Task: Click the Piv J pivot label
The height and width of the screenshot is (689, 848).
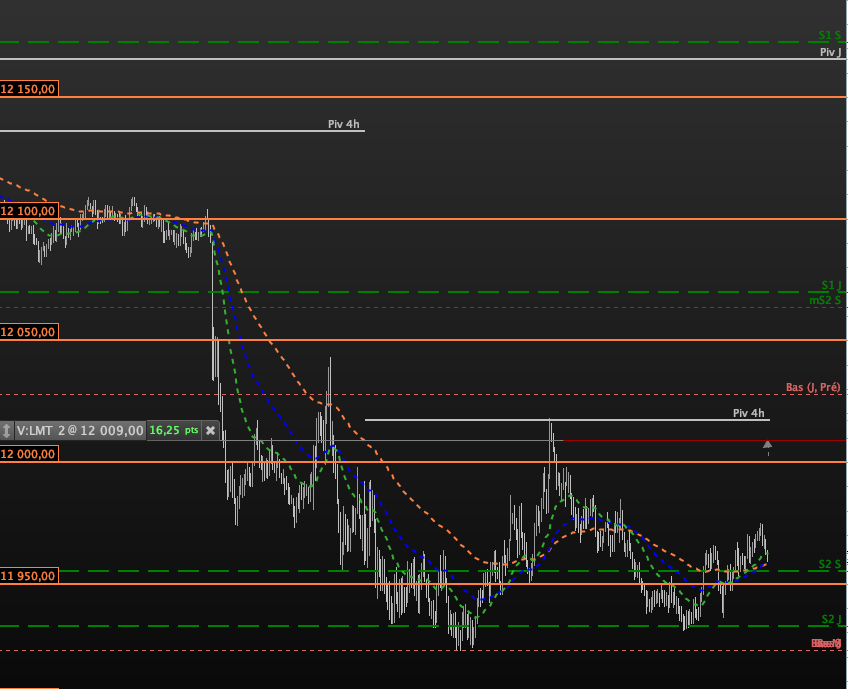Action: 831,52
